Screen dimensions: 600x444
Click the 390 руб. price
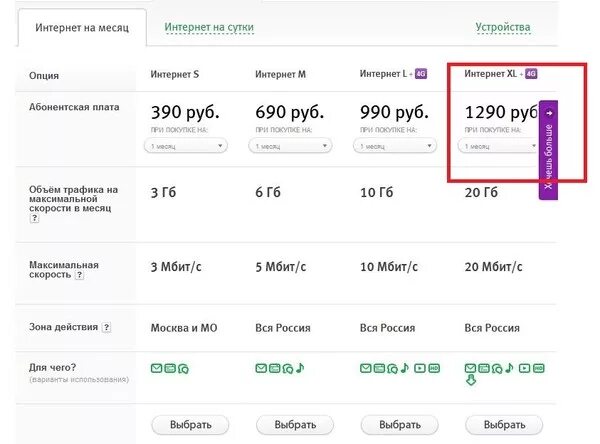click(185, 112)
